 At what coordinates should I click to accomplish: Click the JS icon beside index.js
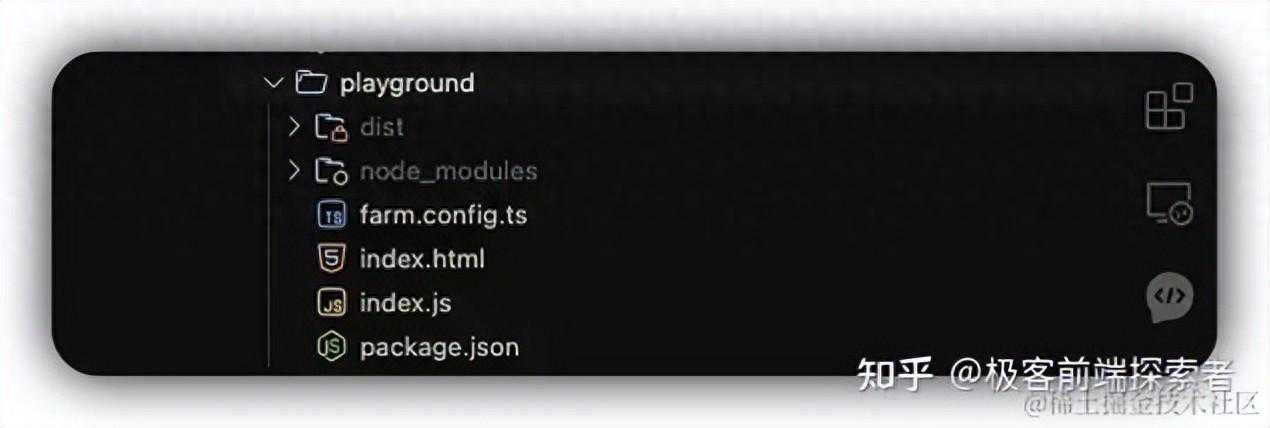coord(331,303)
